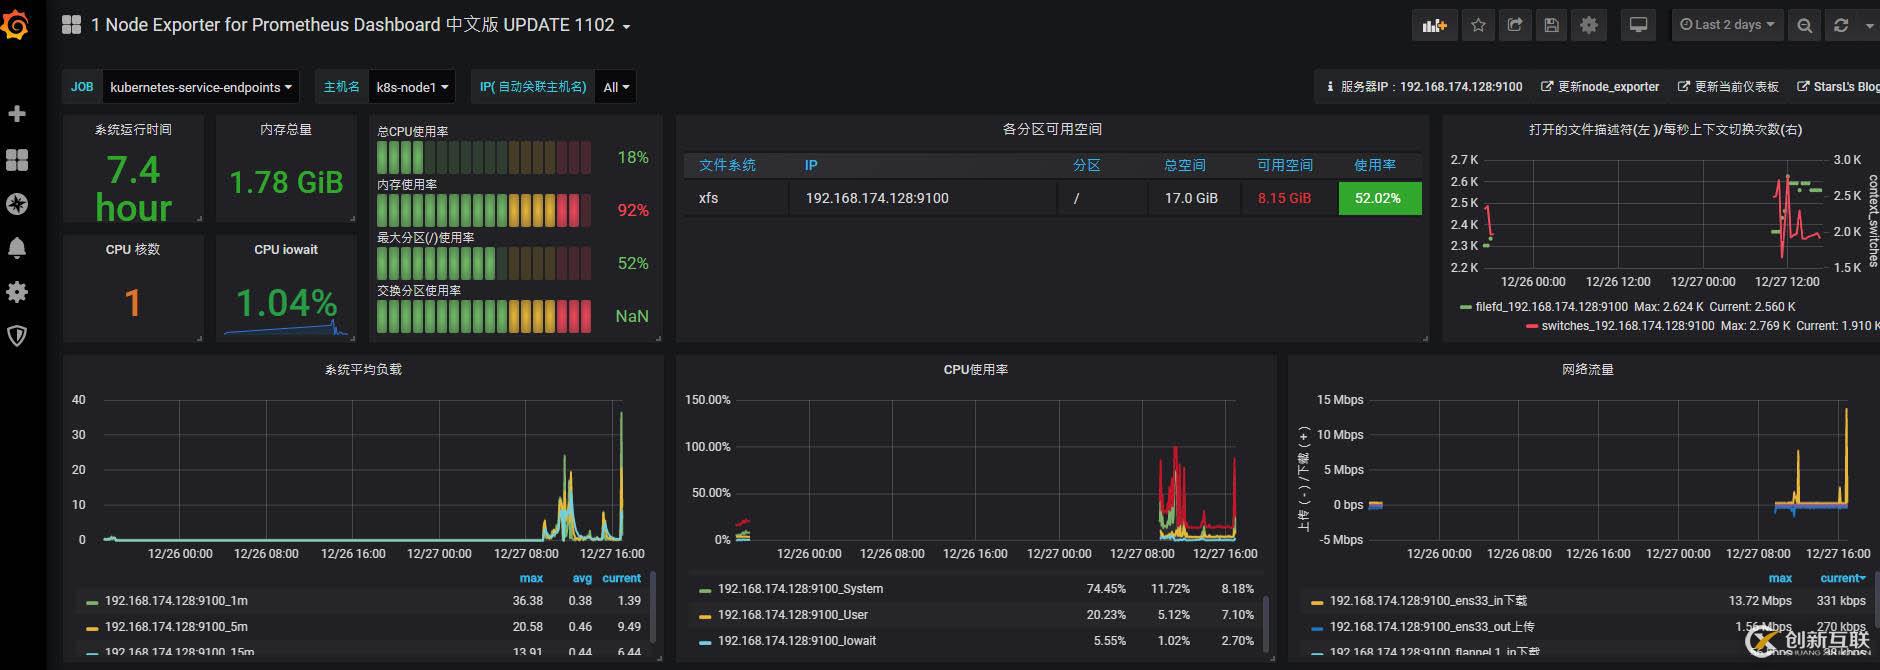
Task: Cycle view mode with monitor icon
Action: [x=1638, y=25]
